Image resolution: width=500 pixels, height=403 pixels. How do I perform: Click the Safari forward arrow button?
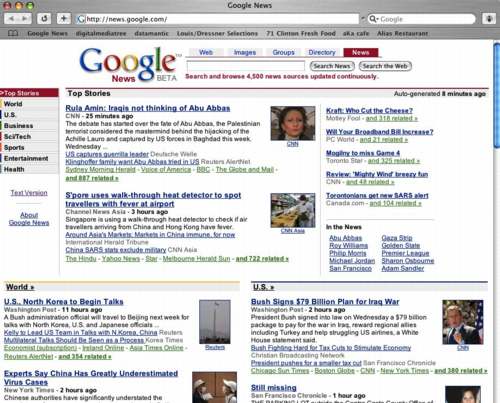click(25, 19)
